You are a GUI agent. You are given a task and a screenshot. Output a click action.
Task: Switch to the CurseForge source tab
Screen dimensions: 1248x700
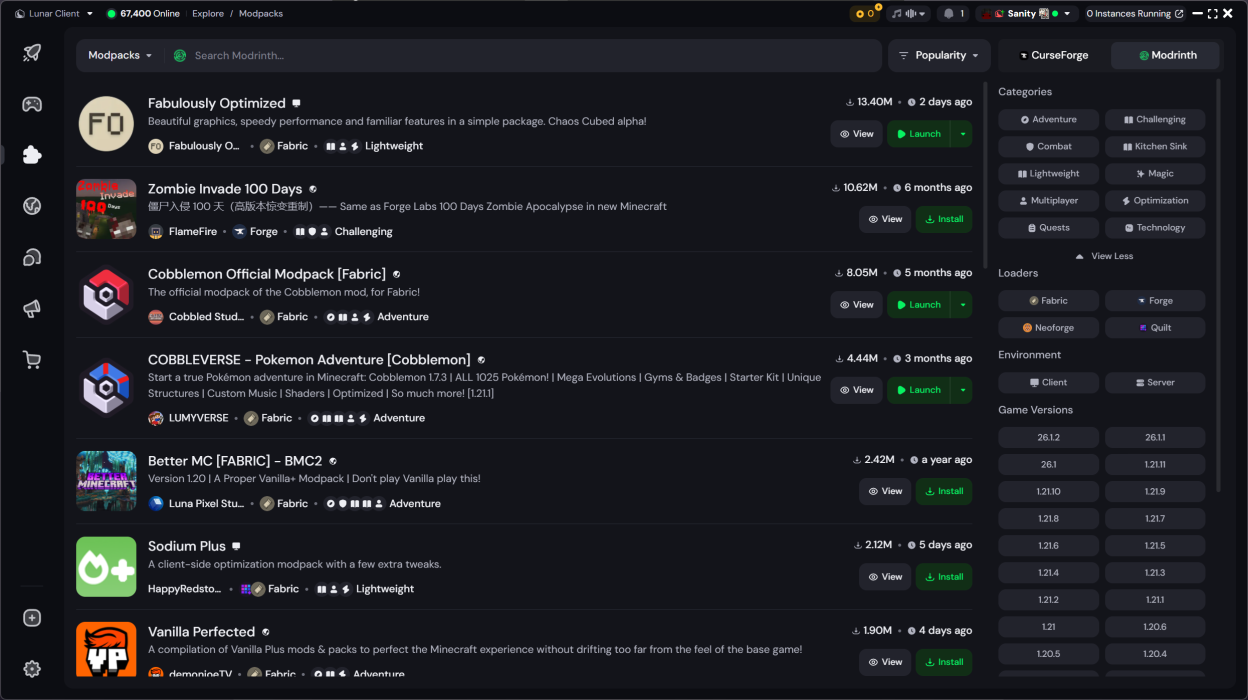point(1053,56)
